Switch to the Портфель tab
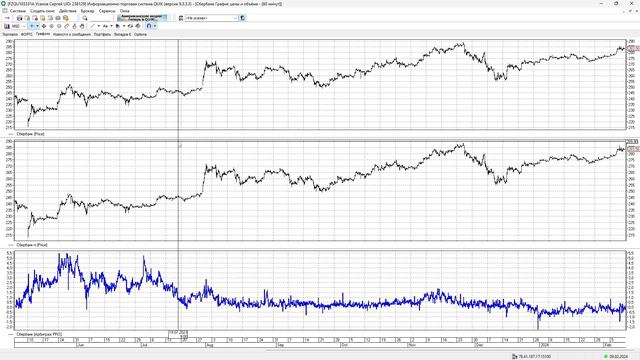Viewport: 640px width, 360px height. coord(102,35)
